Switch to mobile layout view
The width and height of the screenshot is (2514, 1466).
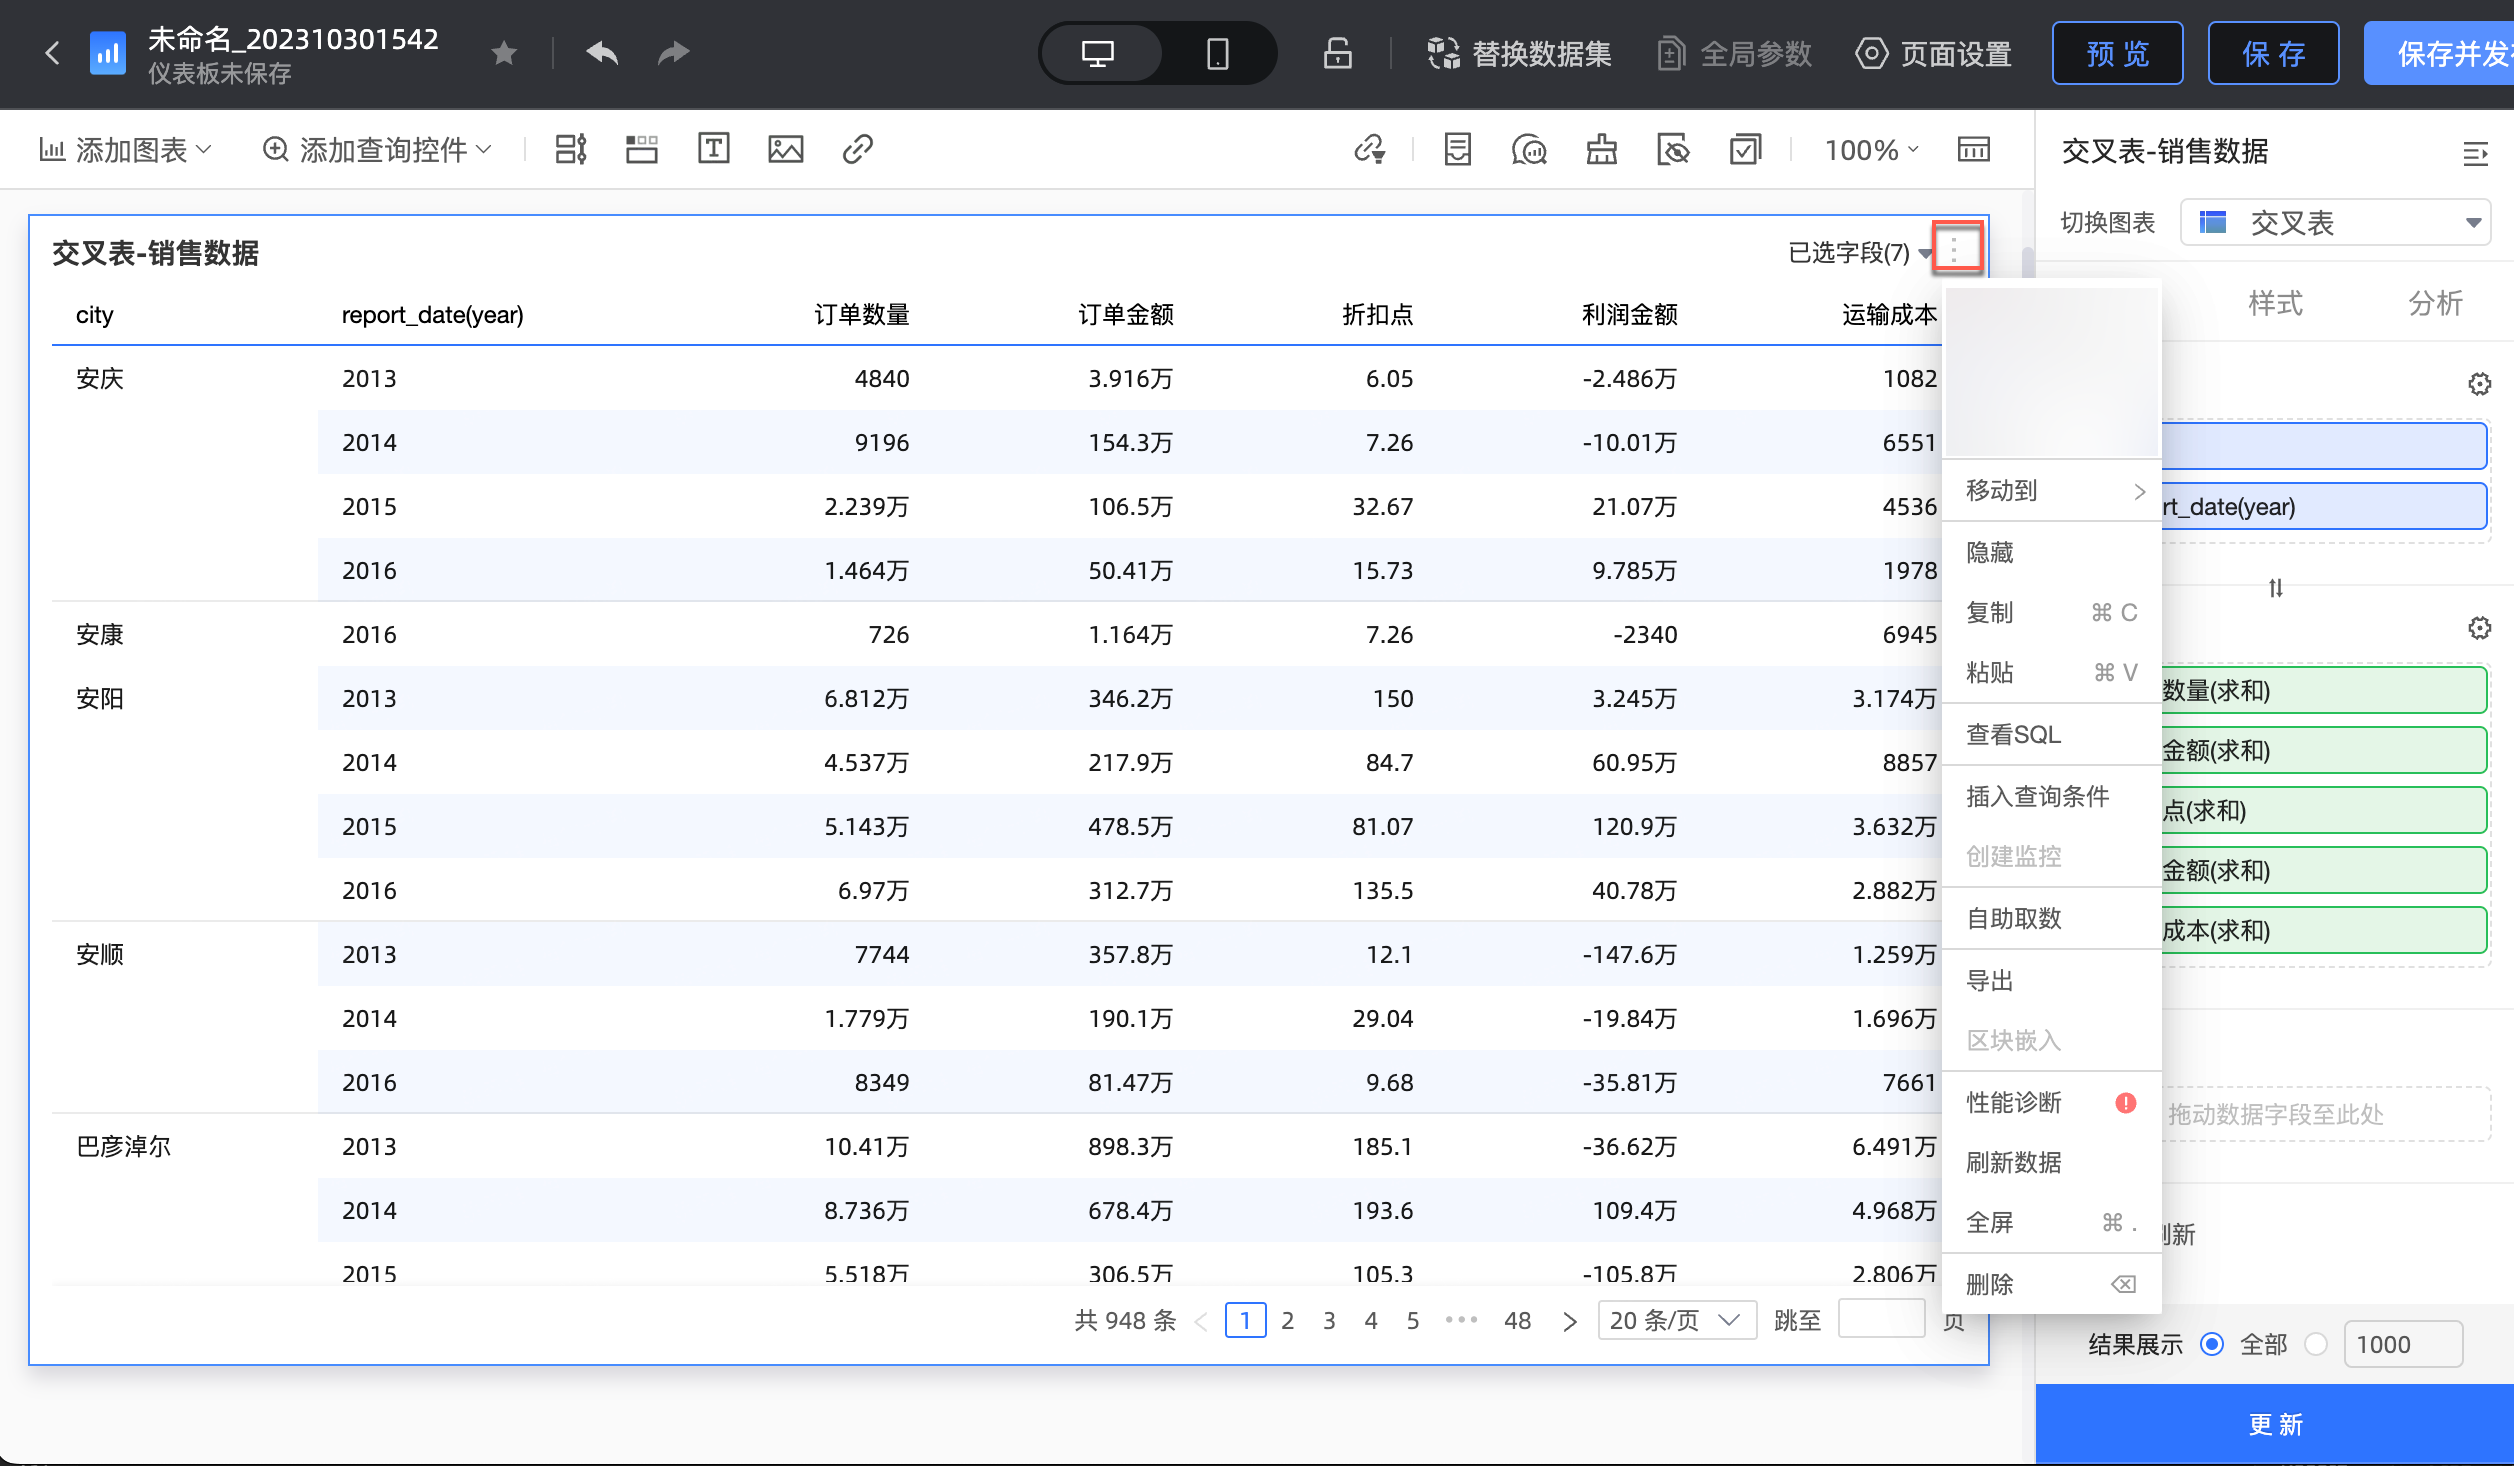[1217, 53]
